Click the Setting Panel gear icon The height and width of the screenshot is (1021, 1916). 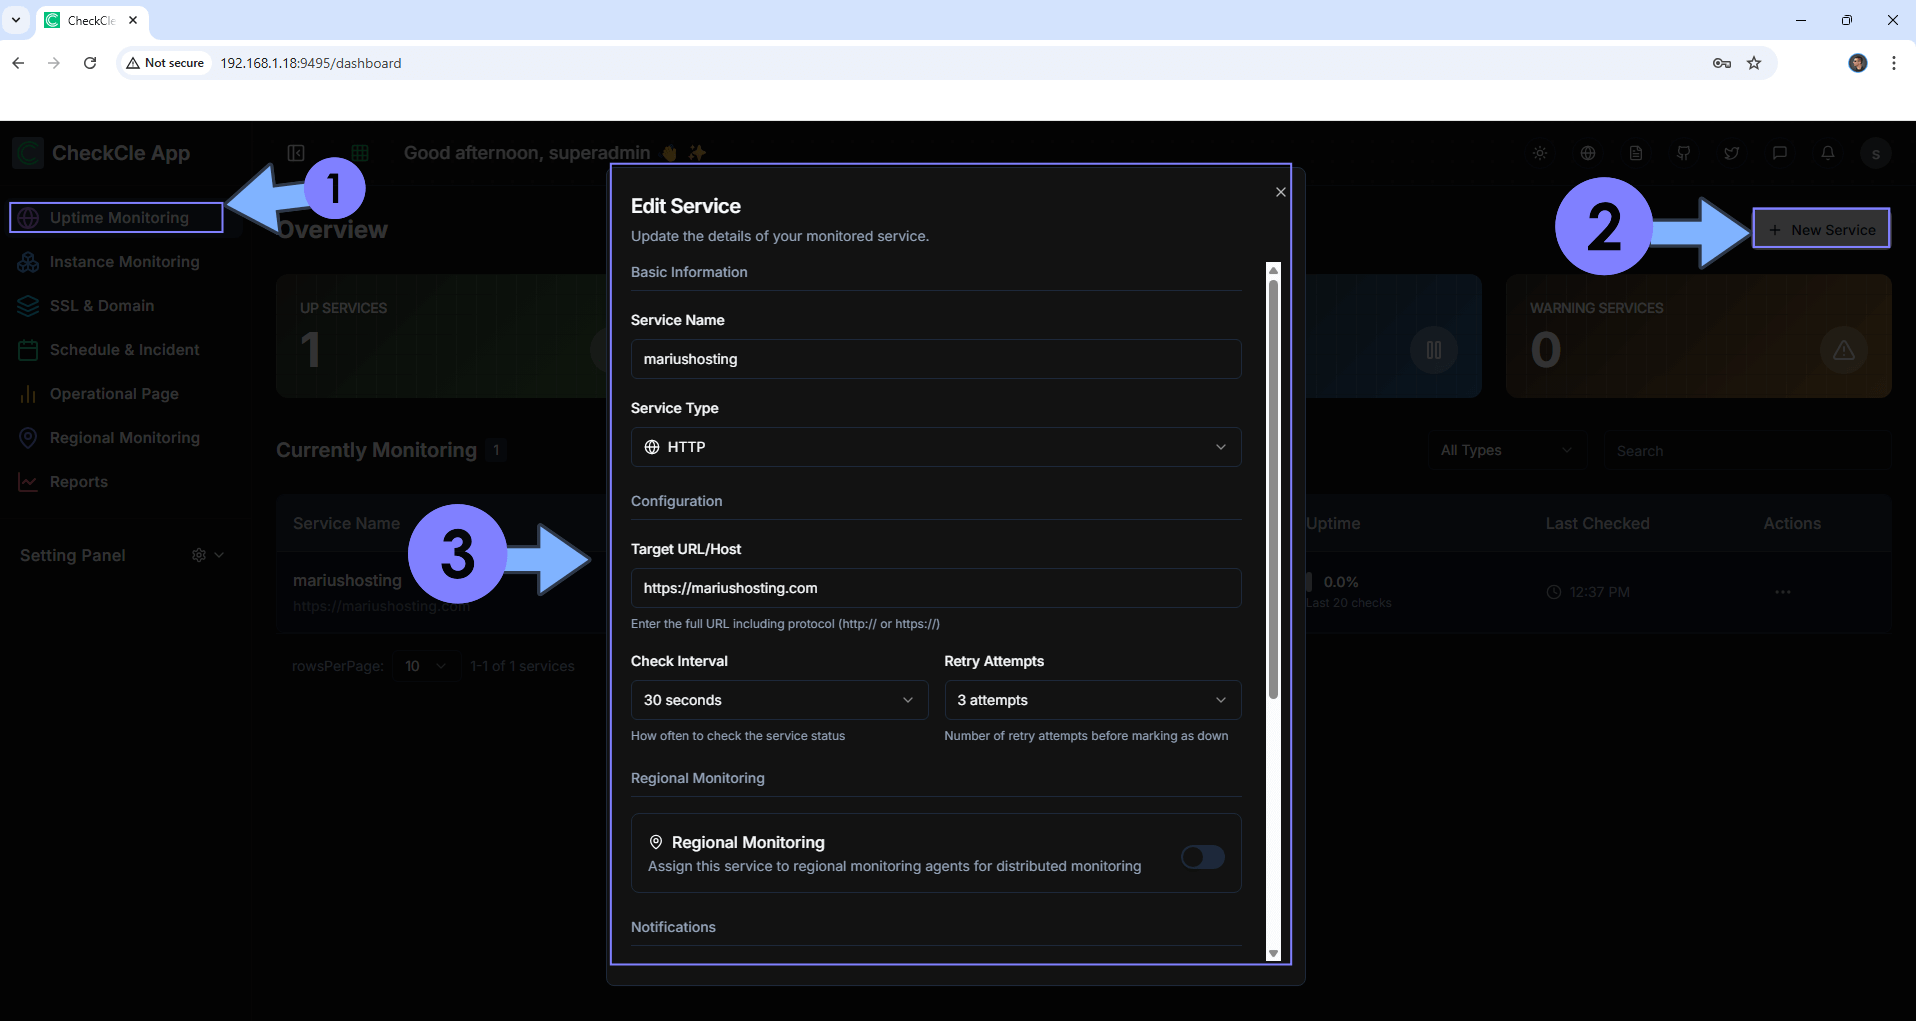coord(199,555)
